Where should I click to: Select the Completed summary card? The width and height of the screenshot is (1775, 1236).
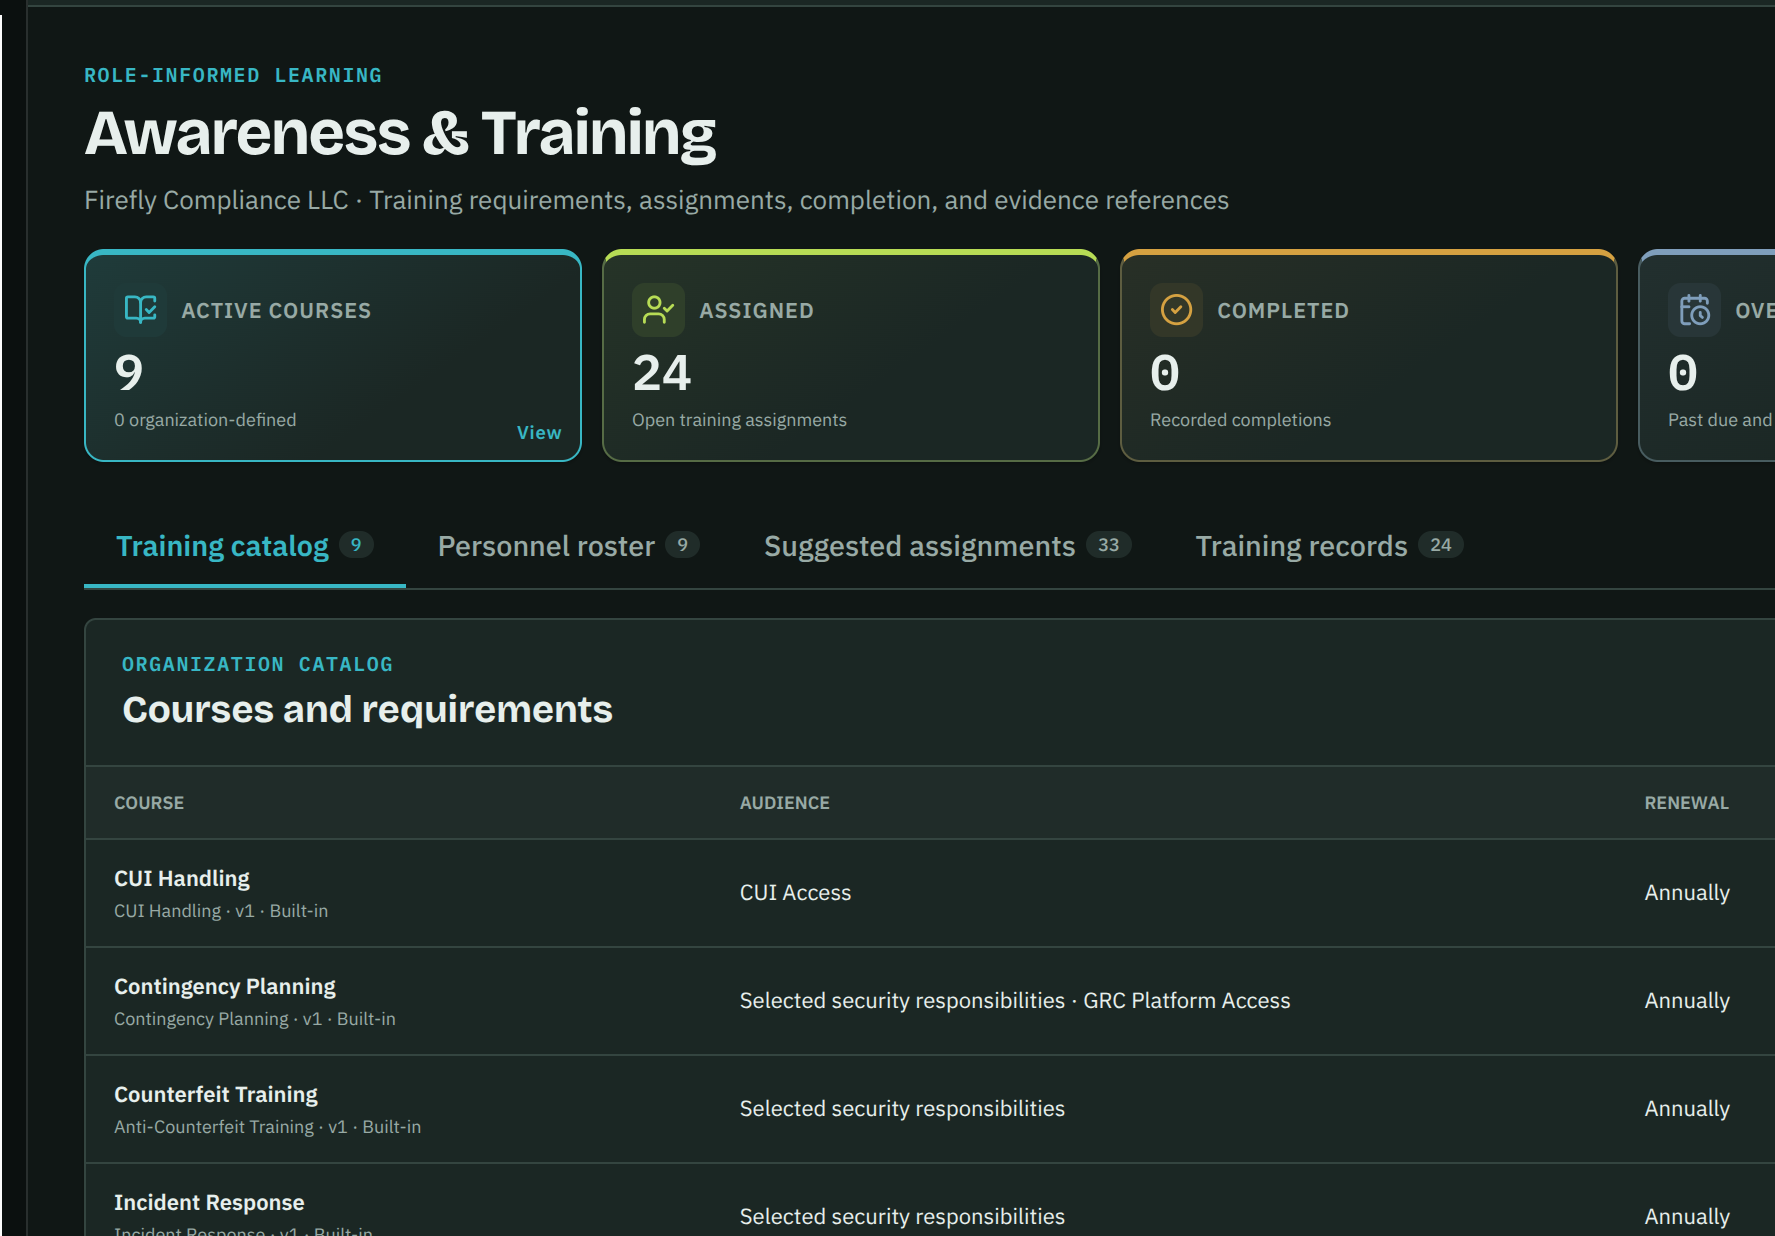pos(1369,356)
